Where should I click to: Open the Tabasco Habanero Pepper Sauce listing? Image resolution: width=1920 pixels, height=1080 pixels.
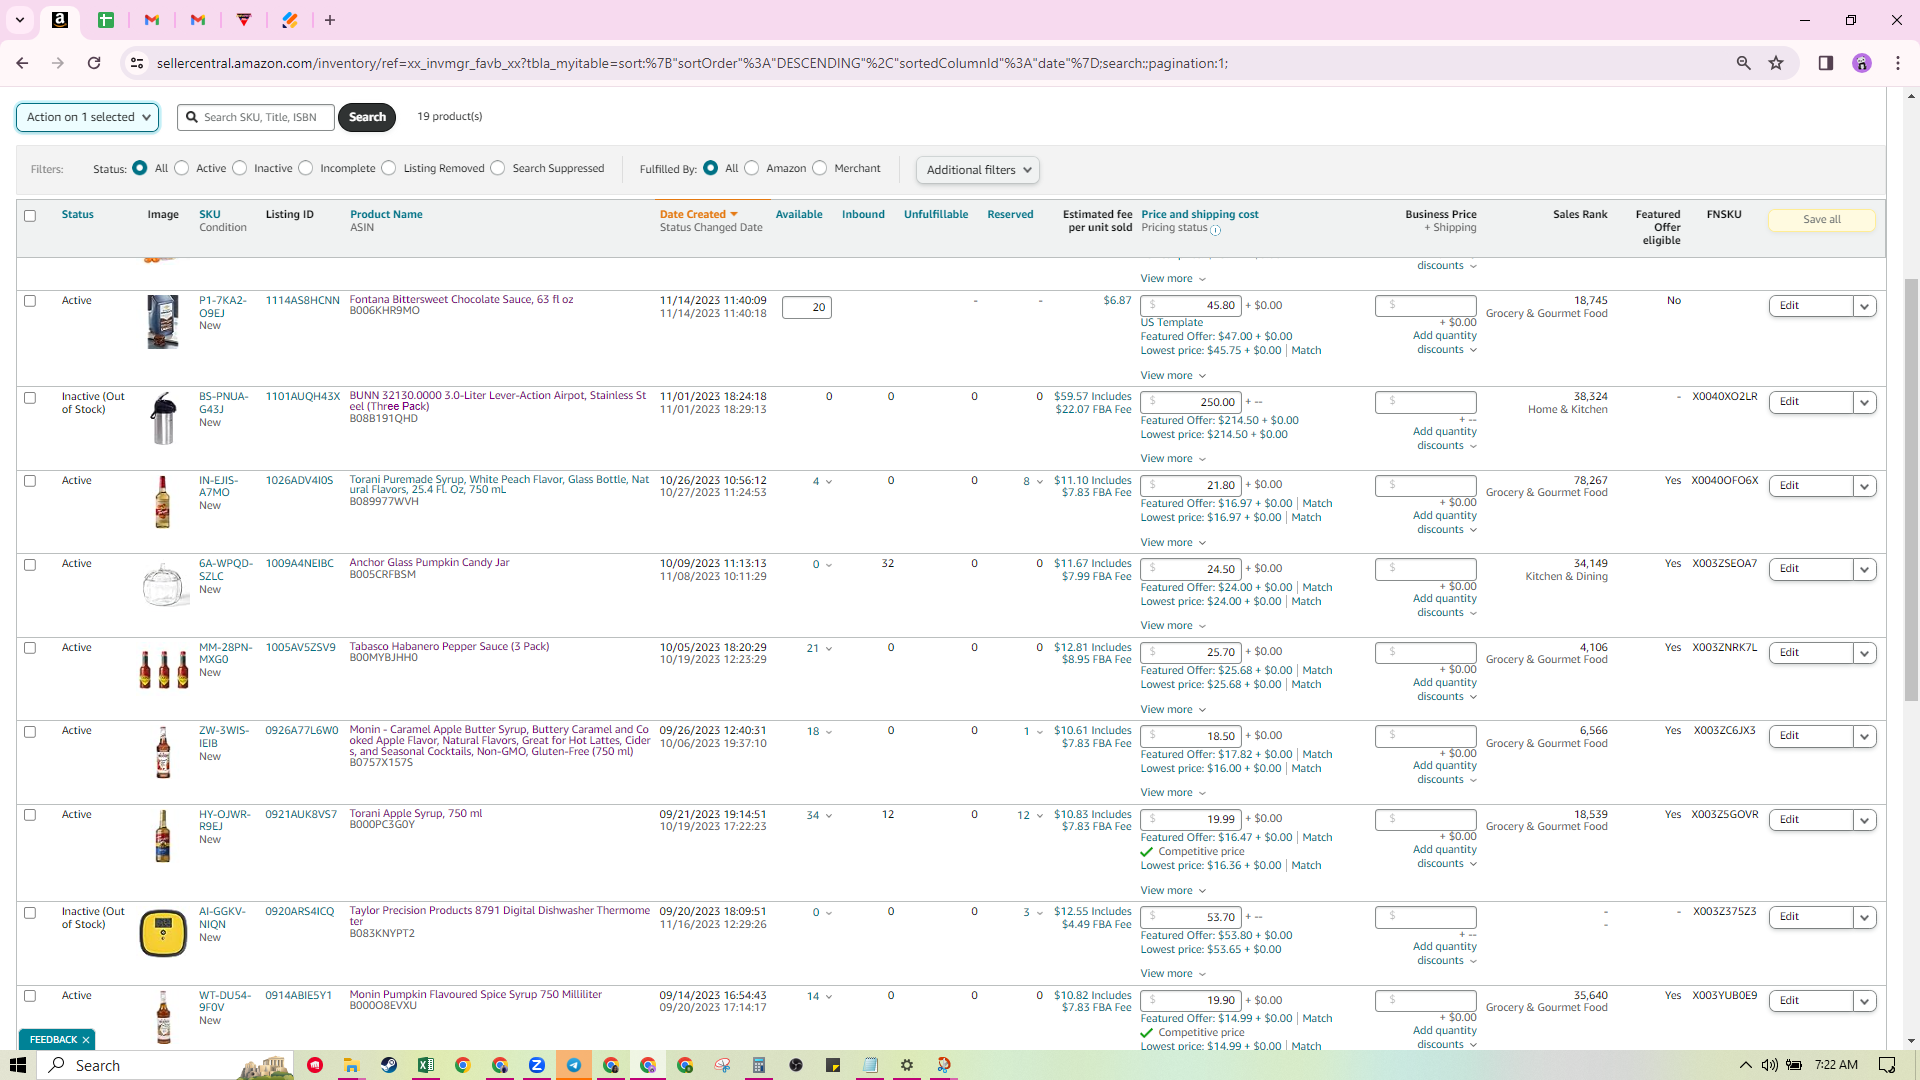pos(449,646)
